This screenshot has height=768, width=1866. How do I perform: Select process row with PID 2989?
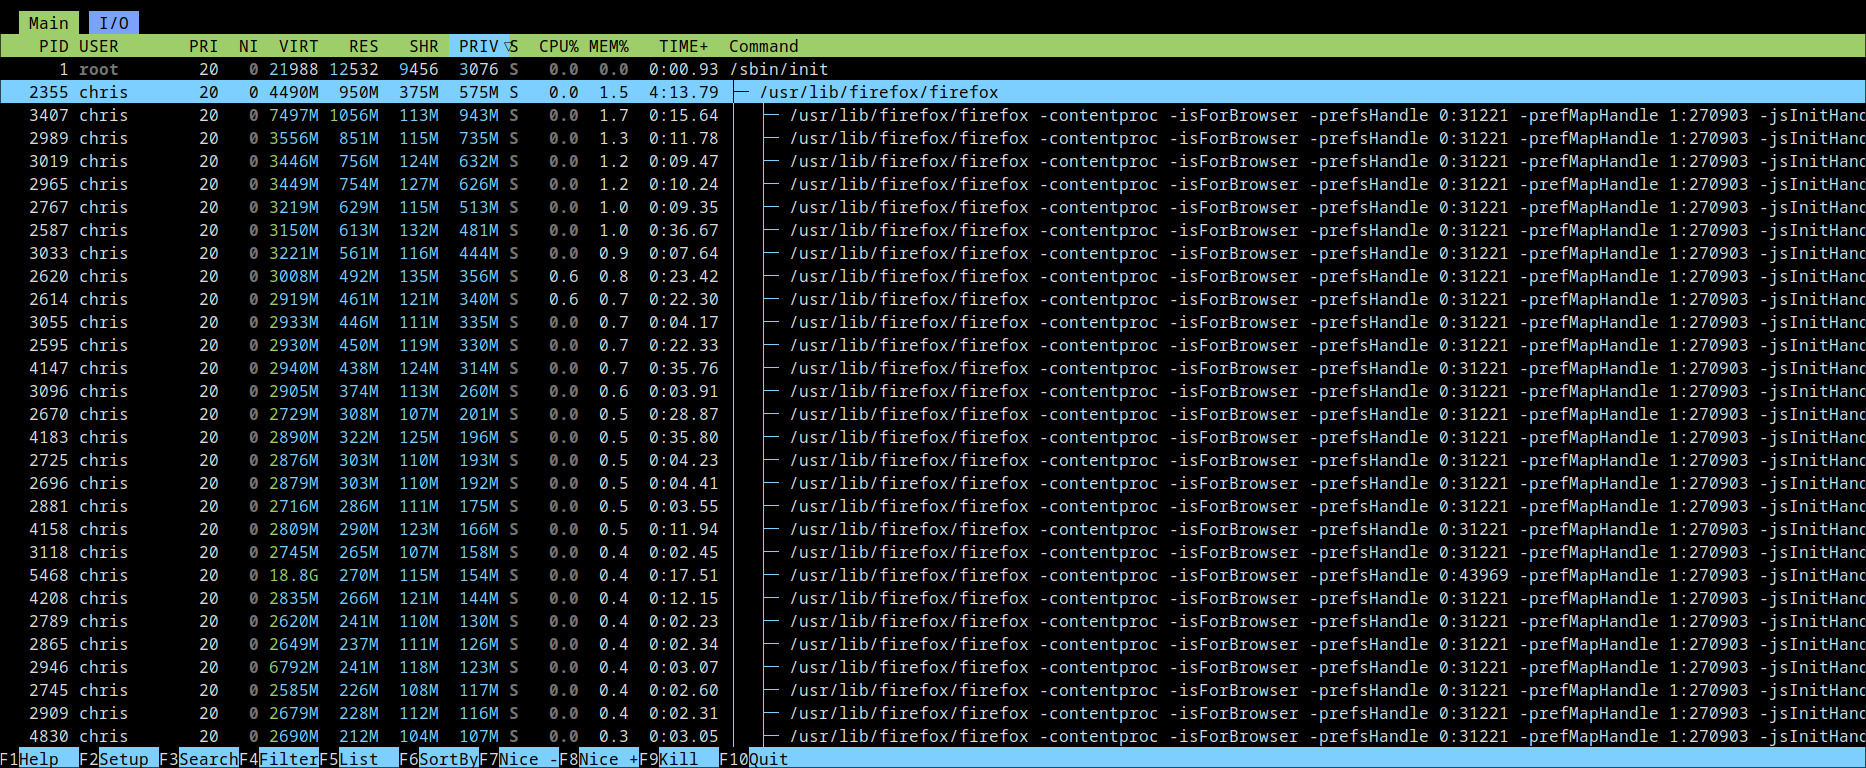click(x=932, y=138)
